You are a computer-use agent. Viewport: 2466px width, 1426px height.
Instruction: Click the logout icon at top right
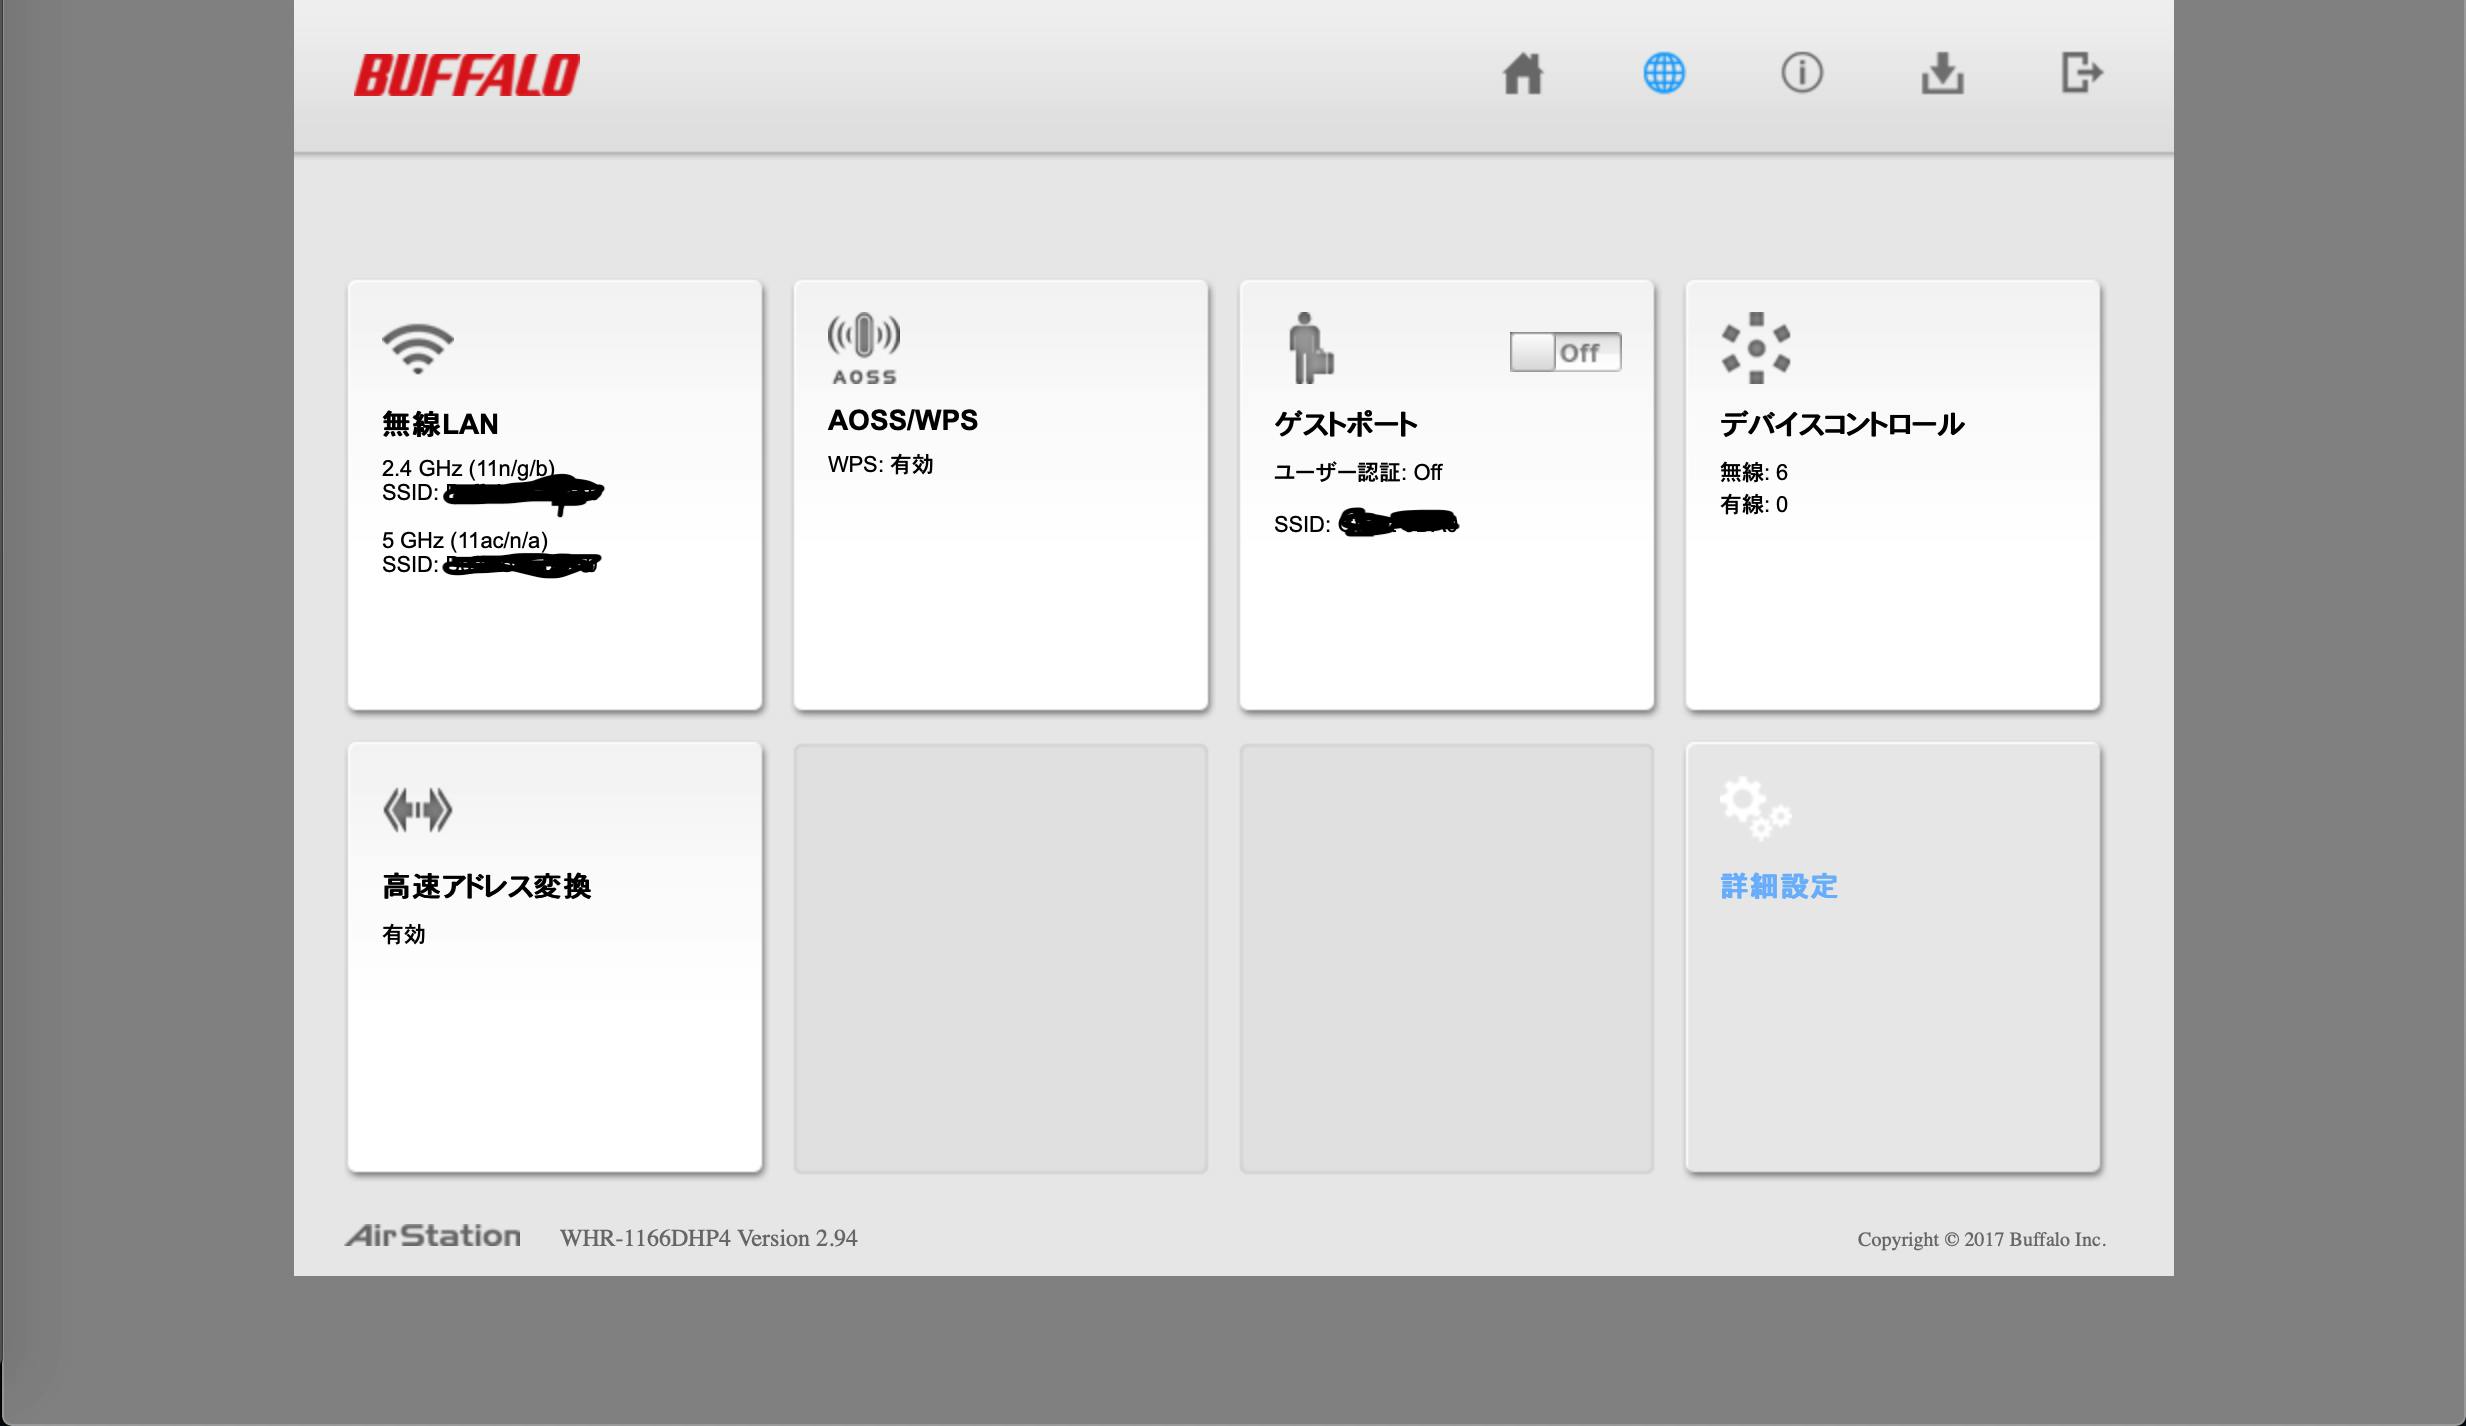[x=2083, y=73]
